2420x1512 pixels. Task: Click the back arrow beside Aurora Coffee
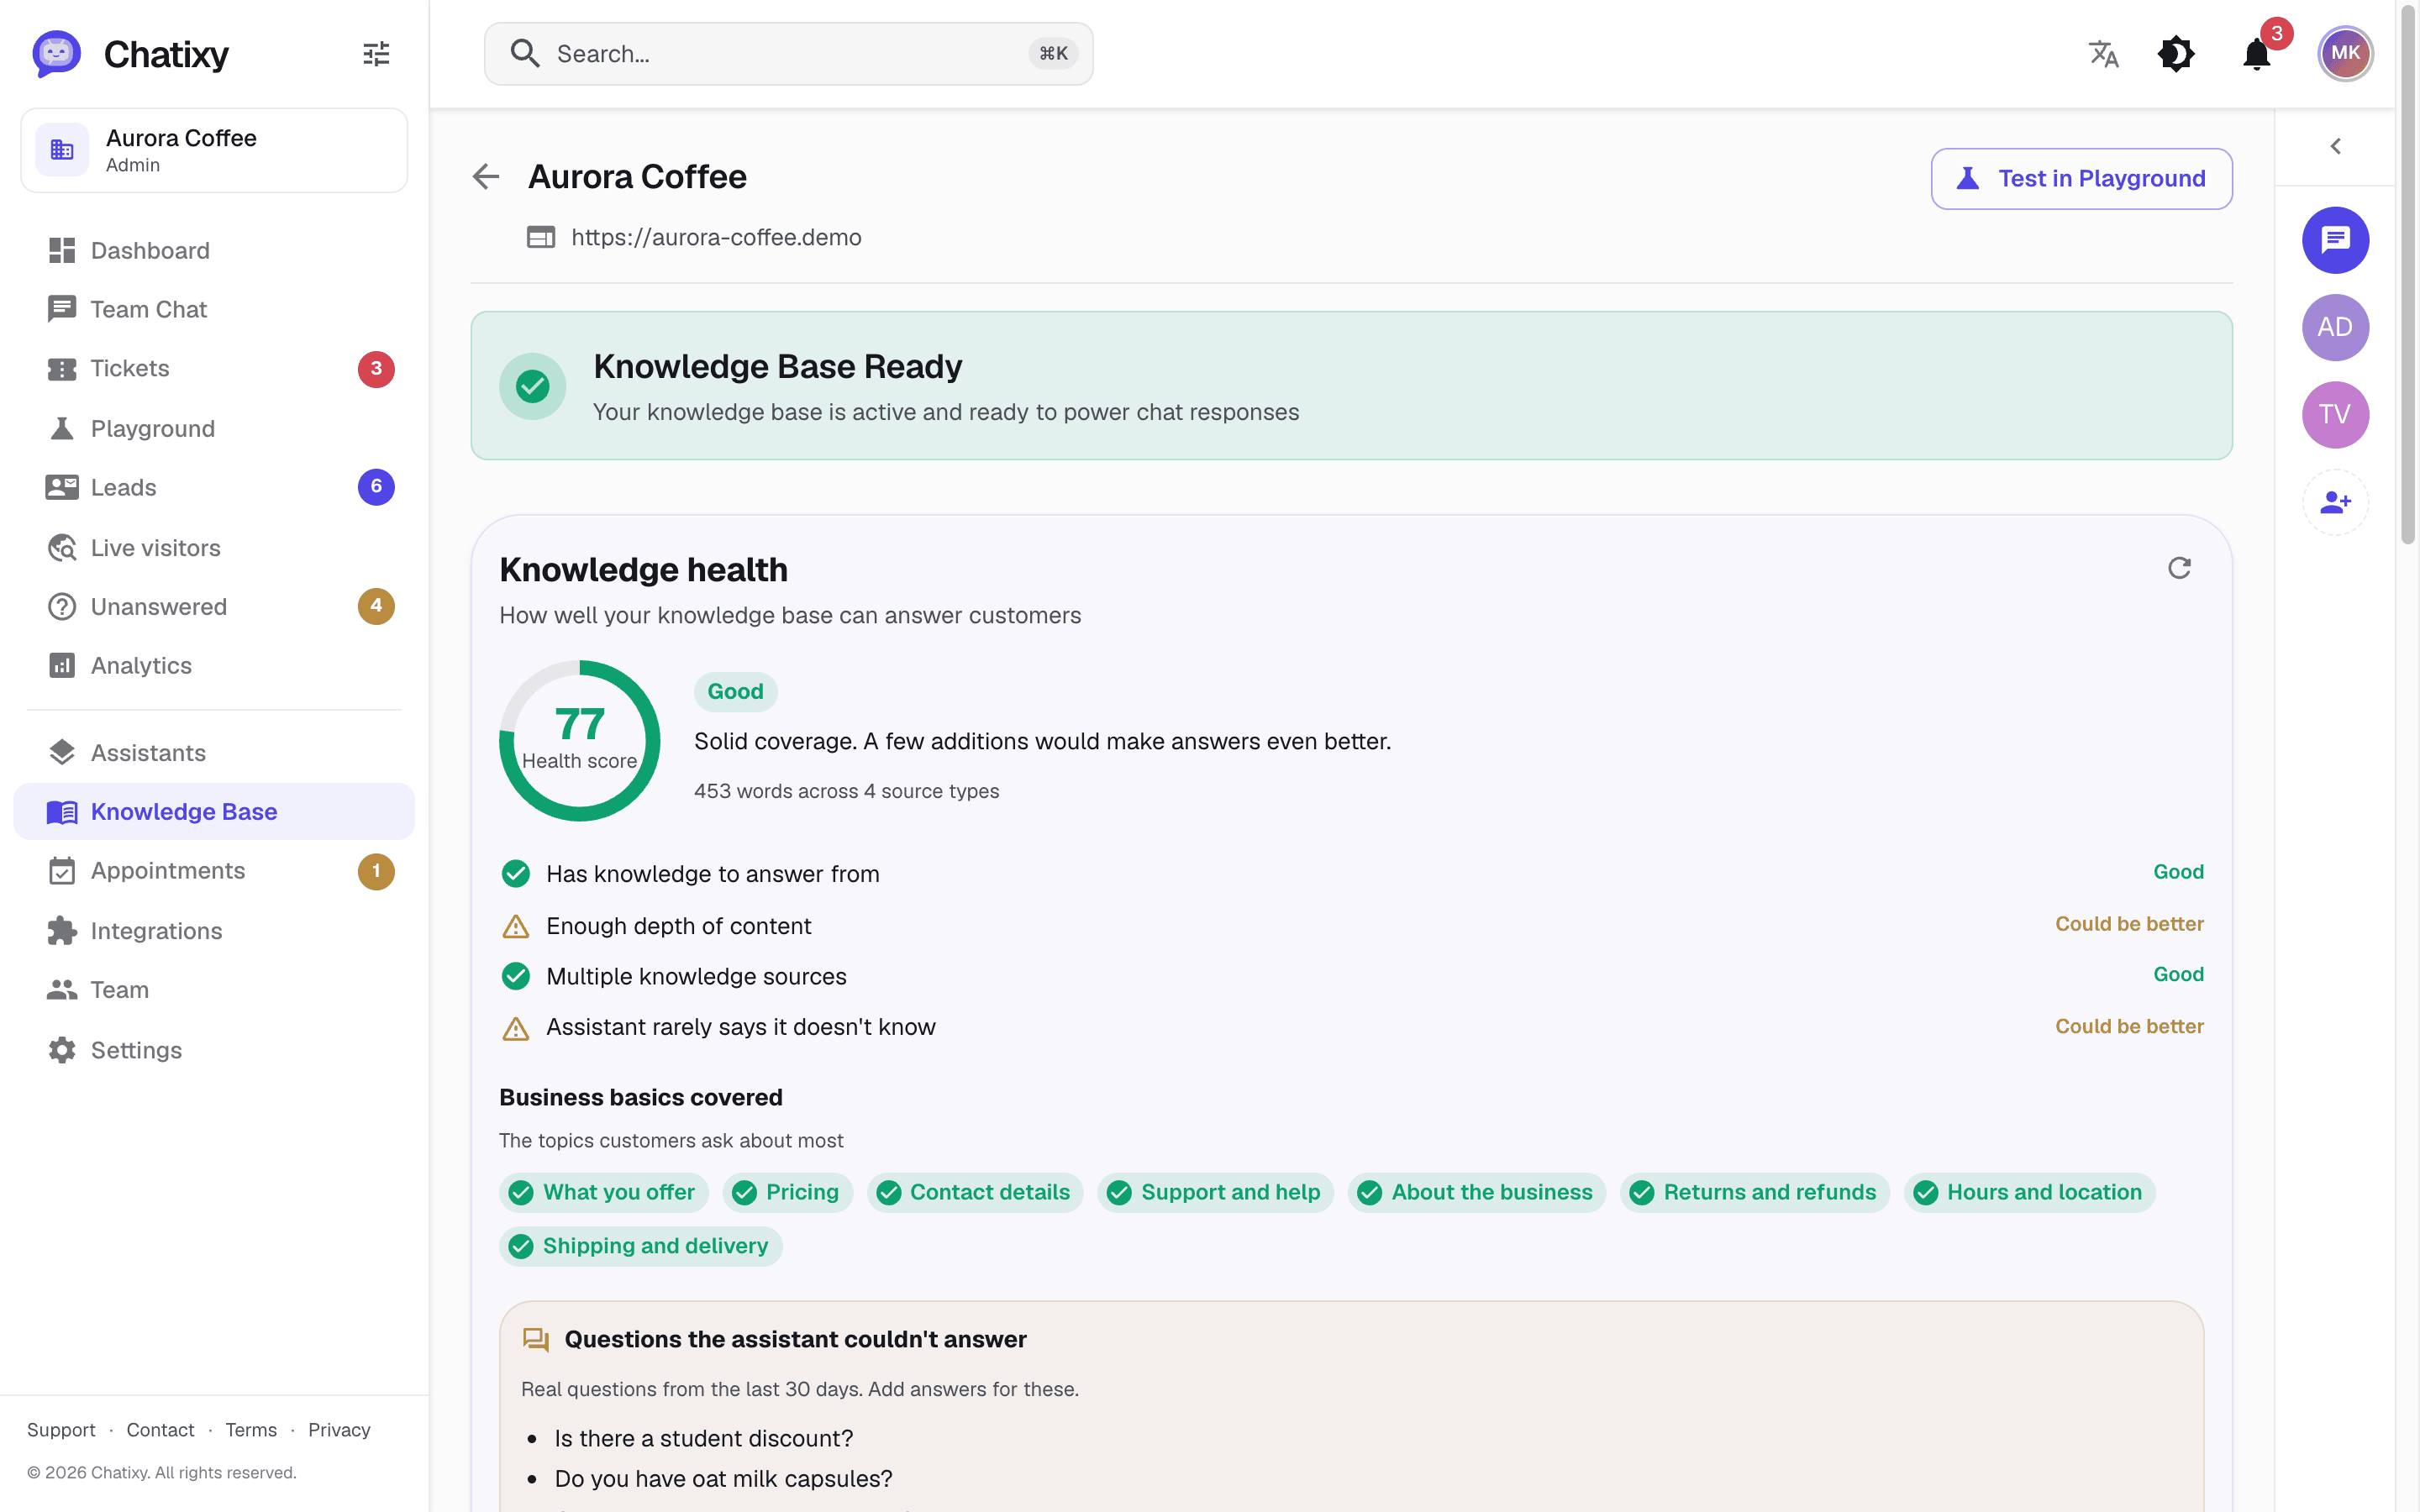pos(486,177)
